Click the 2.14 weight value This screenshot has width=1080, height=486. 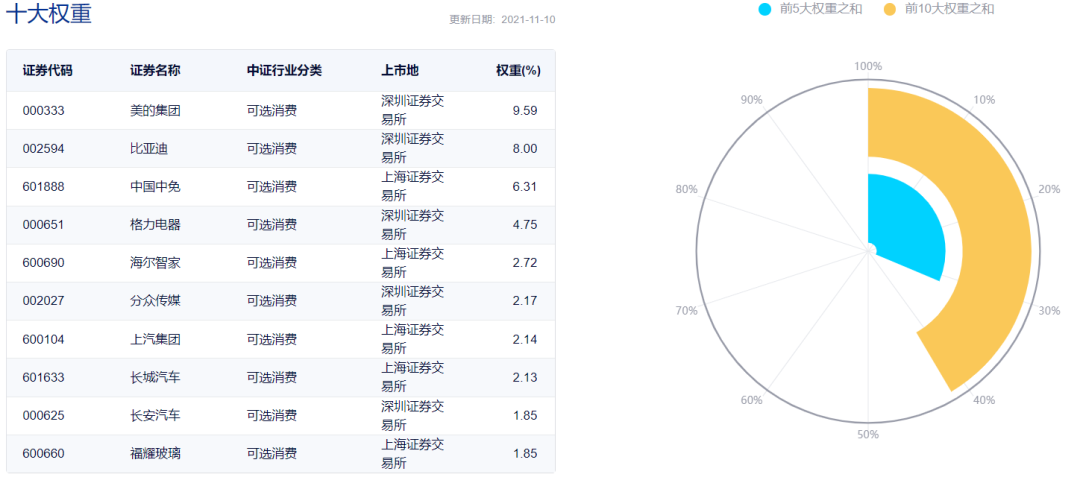525,339
